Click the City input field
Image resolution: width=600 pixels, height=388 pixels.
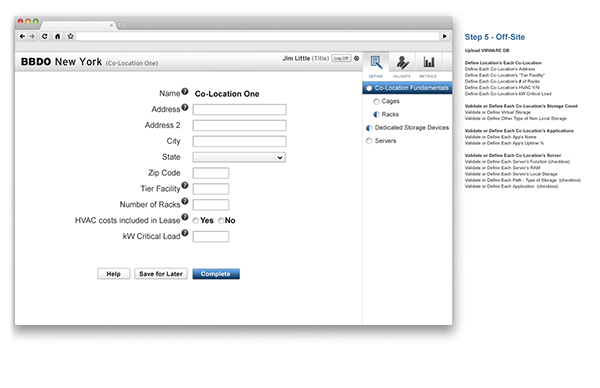click(x=240, y=141)
